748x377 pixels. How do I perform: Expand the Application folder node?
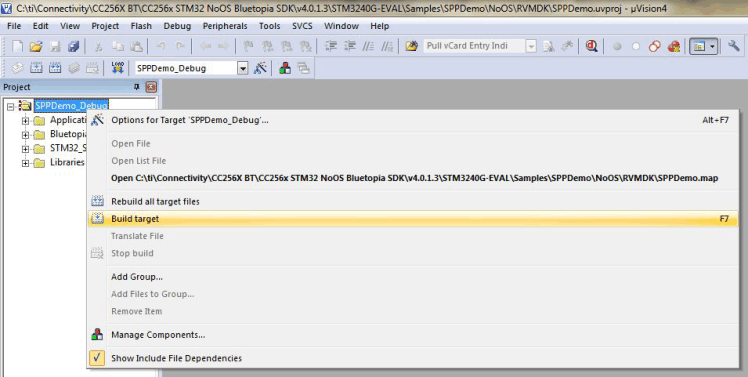pos(25,120)
